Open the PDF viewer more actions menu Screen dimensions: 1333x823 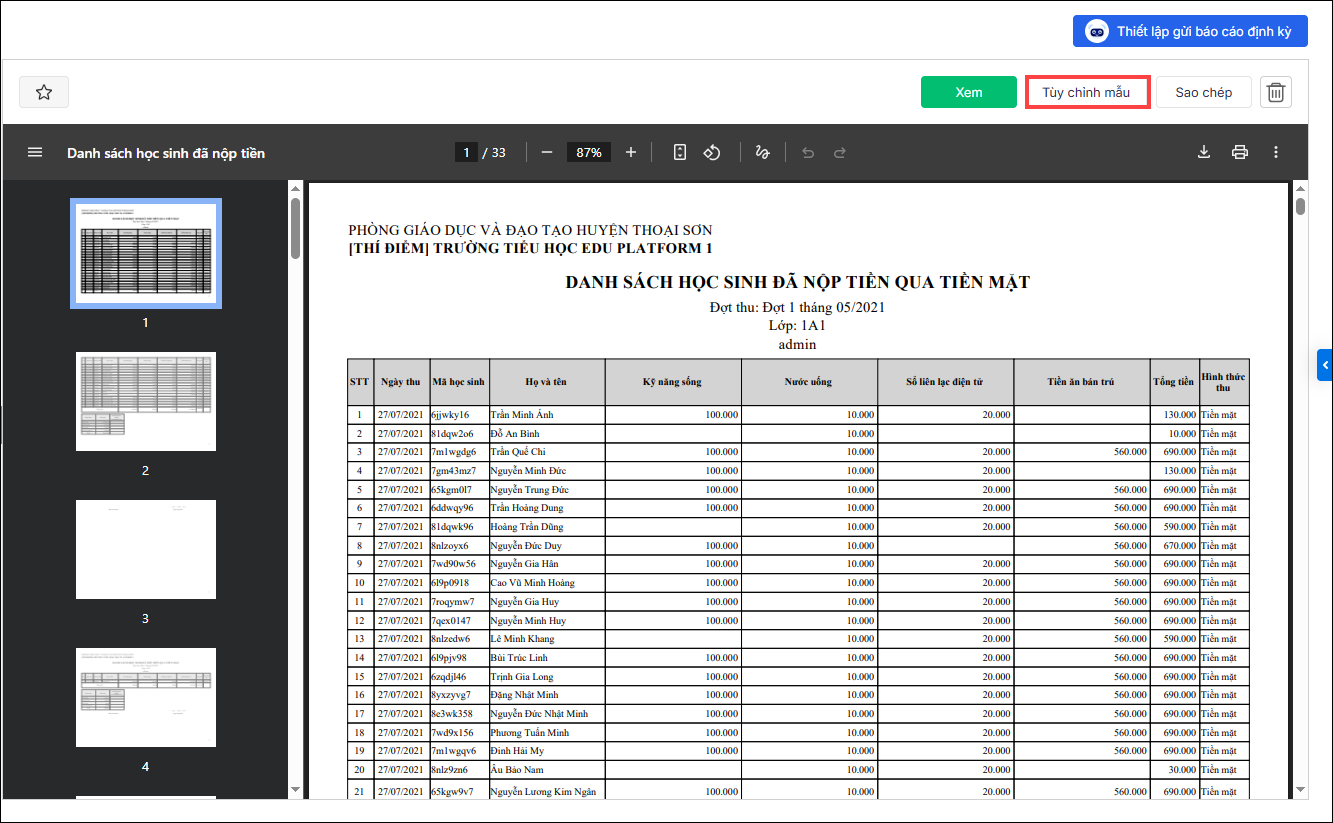1276,152
